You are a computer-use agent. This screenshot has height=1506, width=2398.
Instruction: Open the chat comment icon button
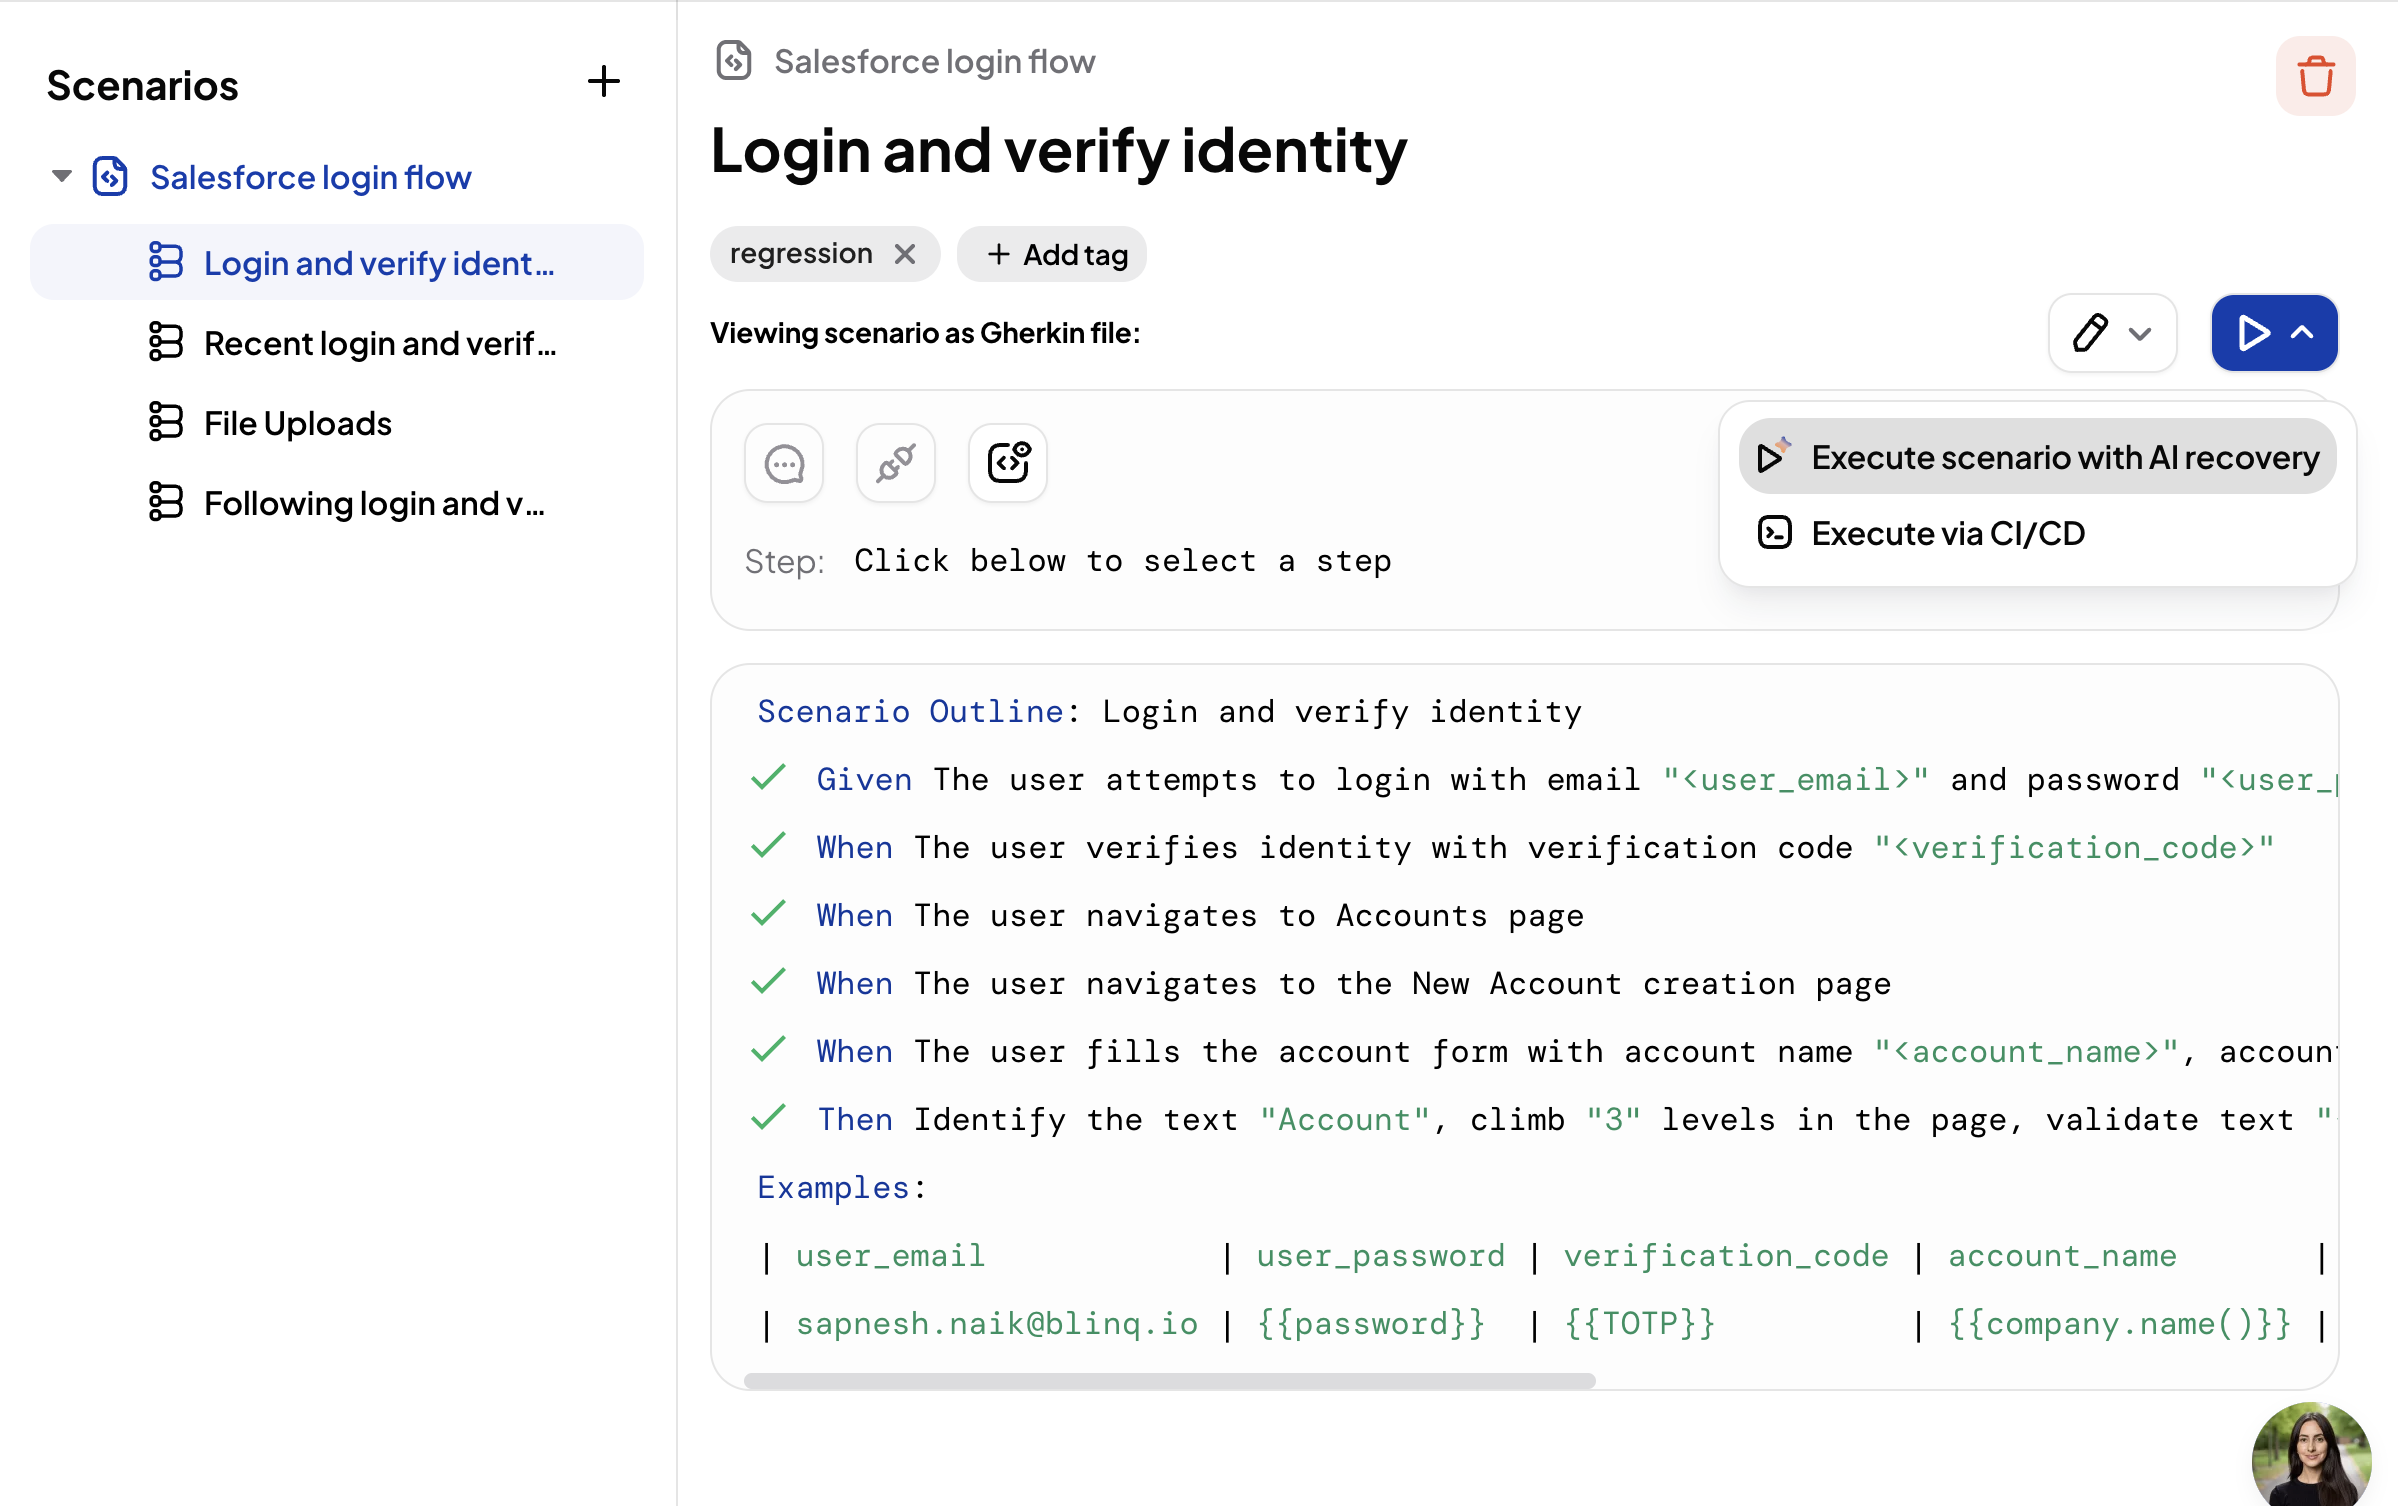[784, 463]
